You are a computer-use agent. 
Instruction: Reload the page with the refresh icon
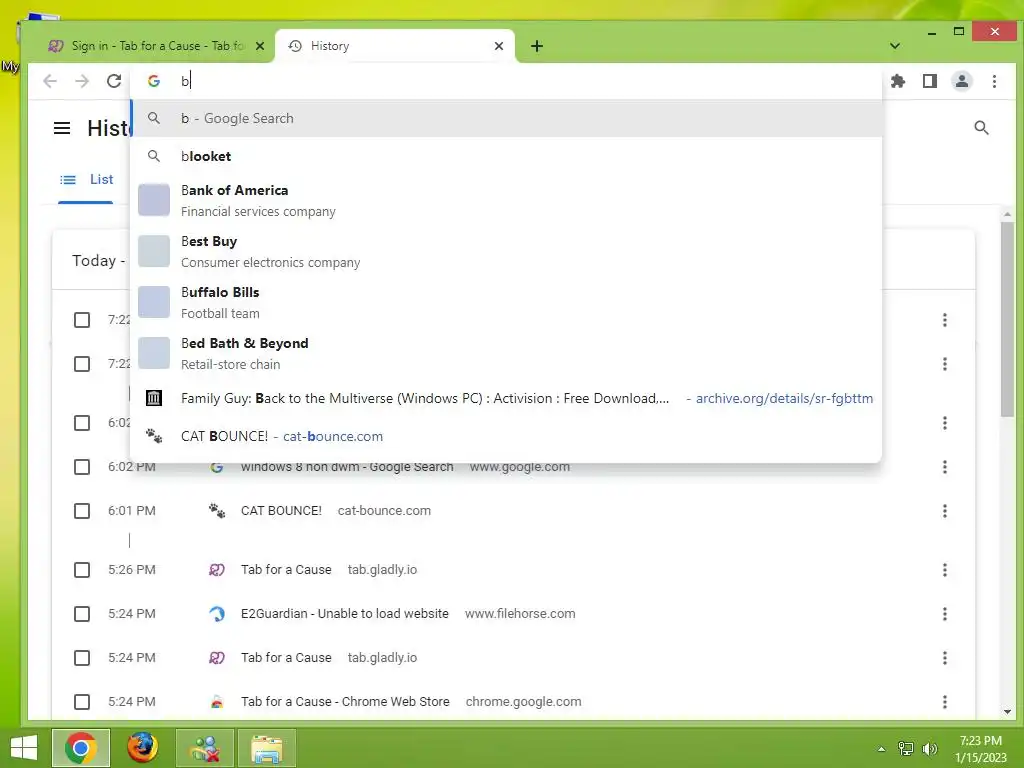pyautogui.click(x=114, y=81)
